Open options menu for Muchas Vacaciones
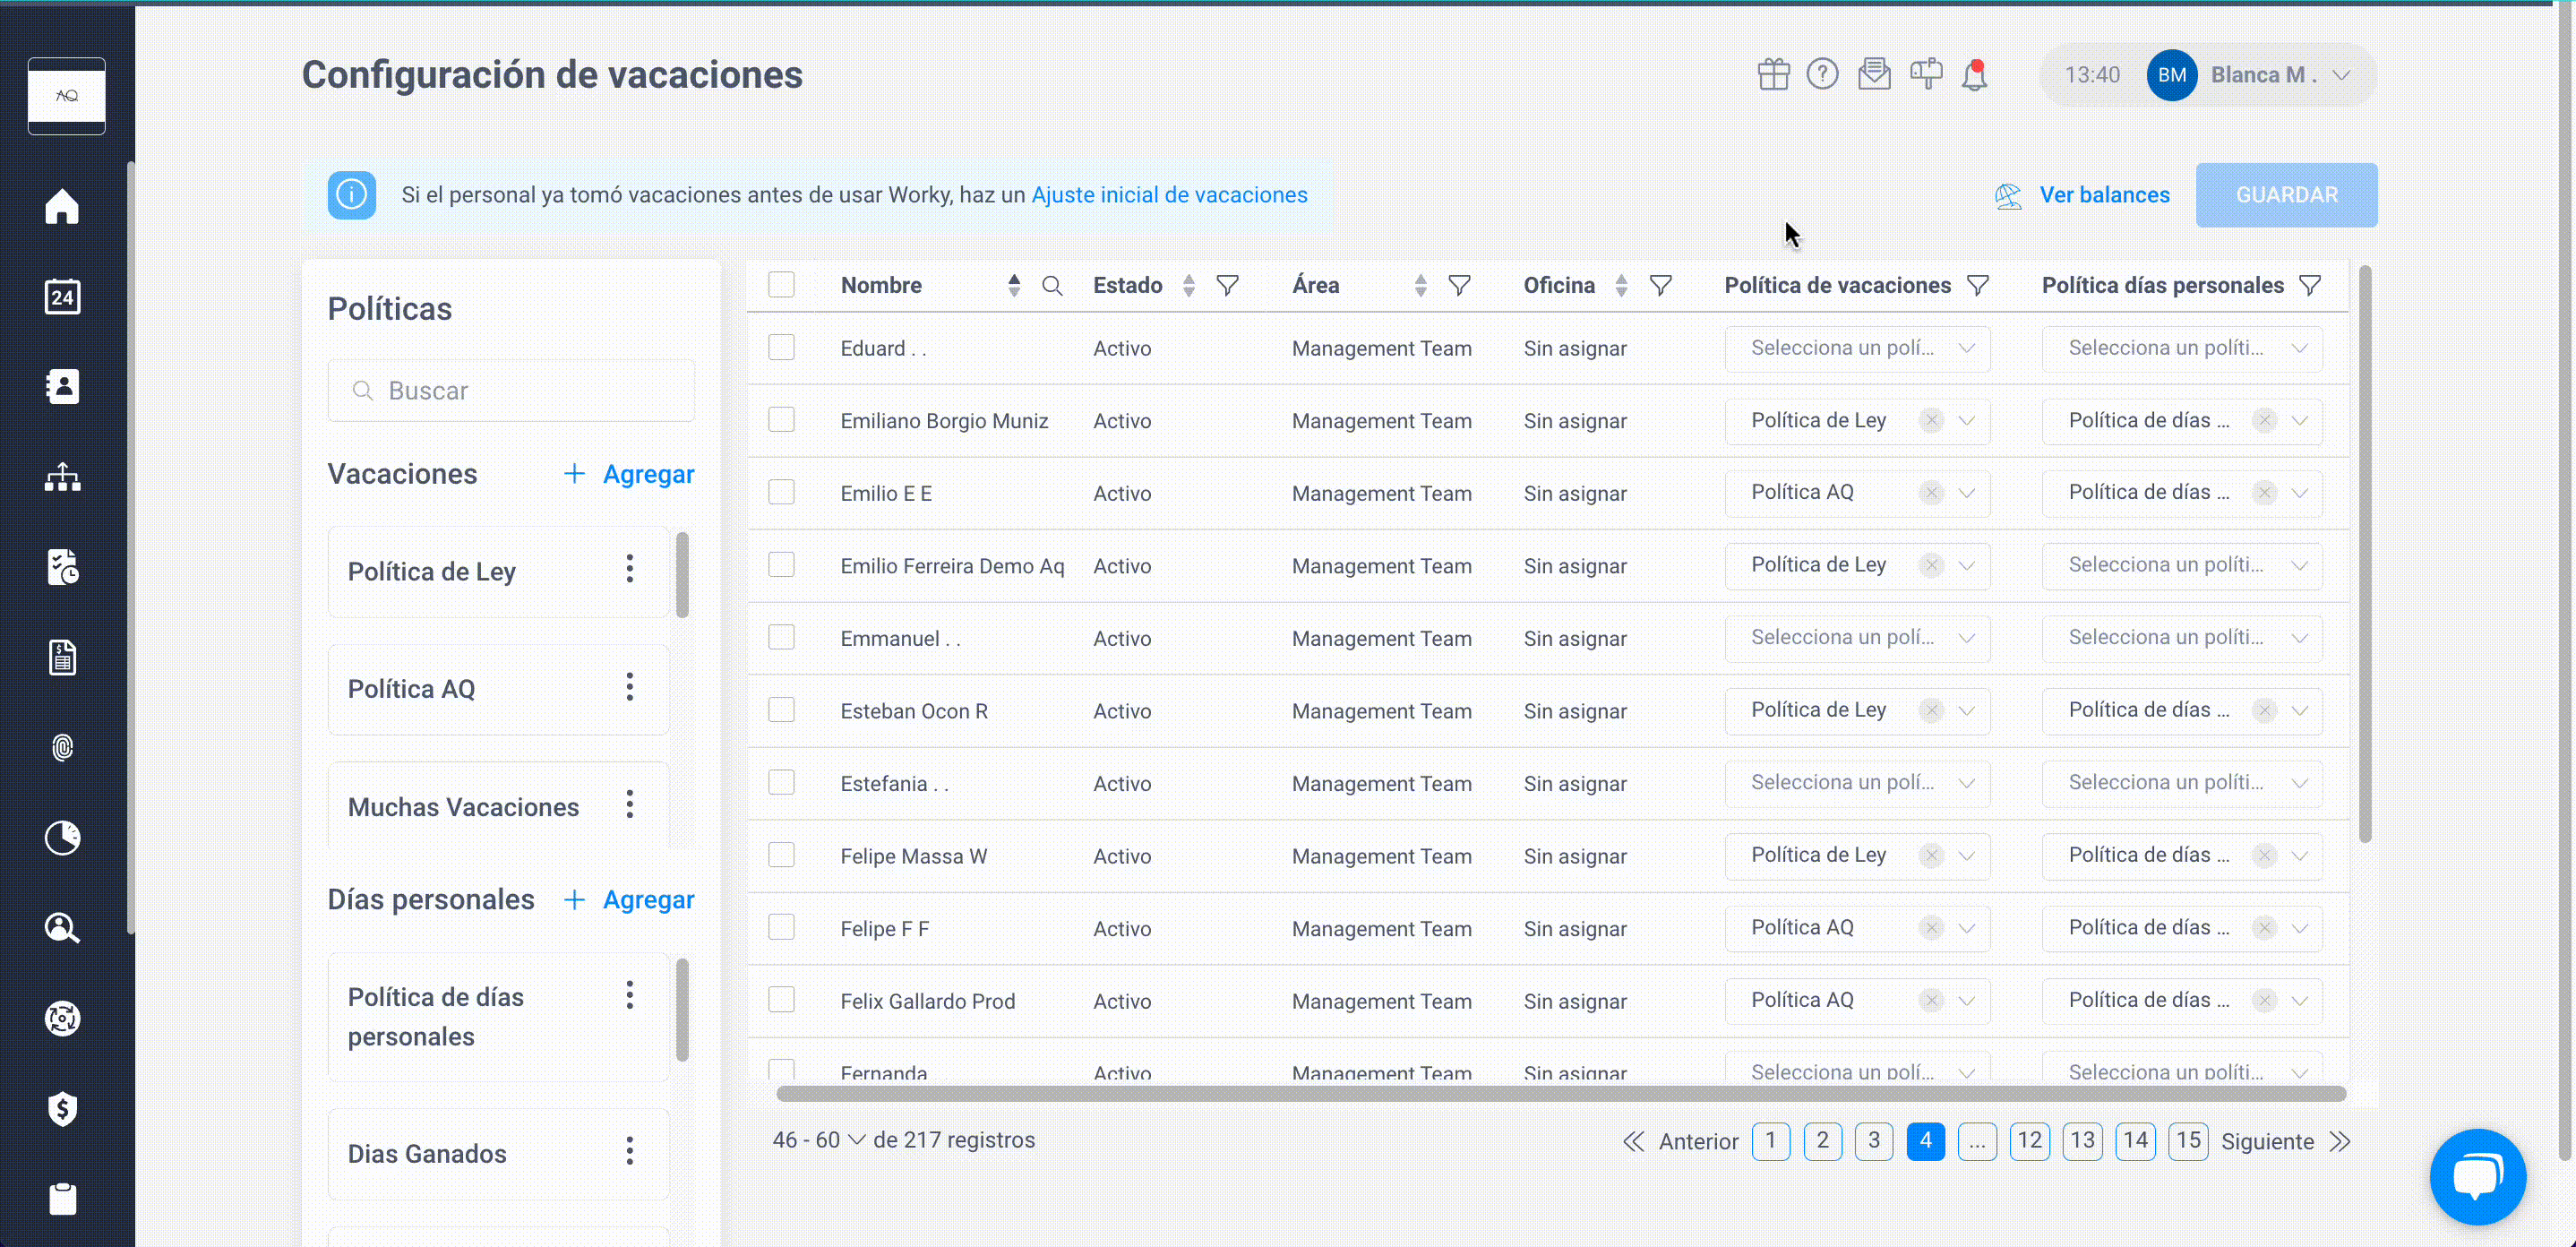Viewport: 2576px width, 1247px height. click(629, 805)
